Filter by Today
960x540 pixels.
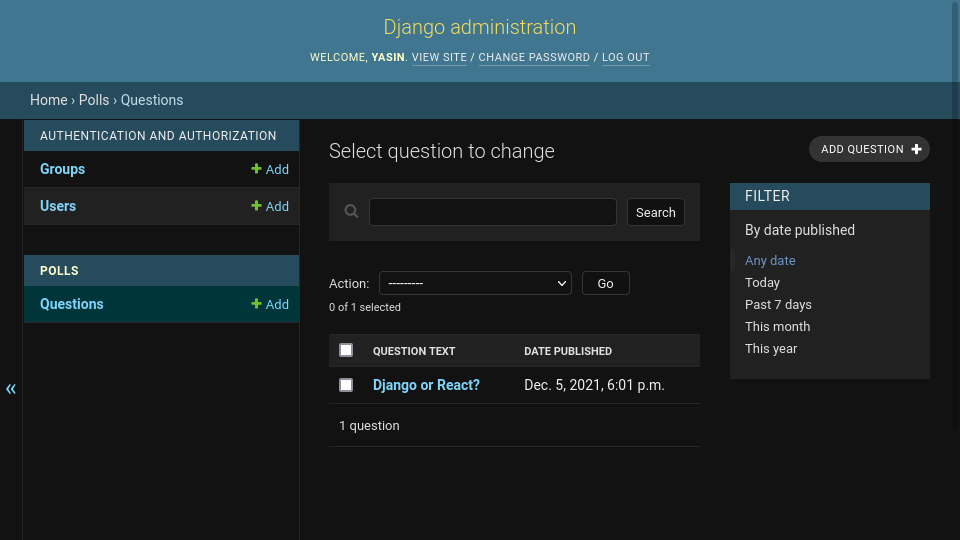click(x=762, y=283)
